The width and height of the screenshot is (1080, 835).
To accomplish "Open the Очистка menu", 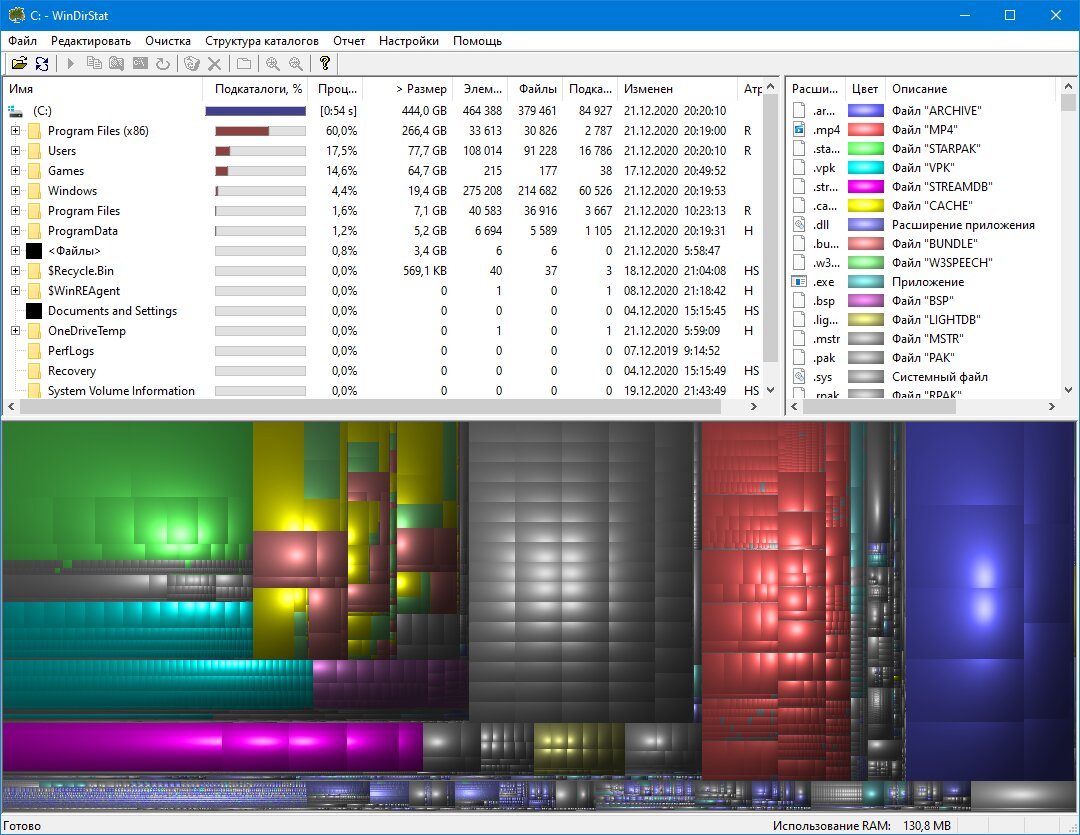I will pos(167,41).
